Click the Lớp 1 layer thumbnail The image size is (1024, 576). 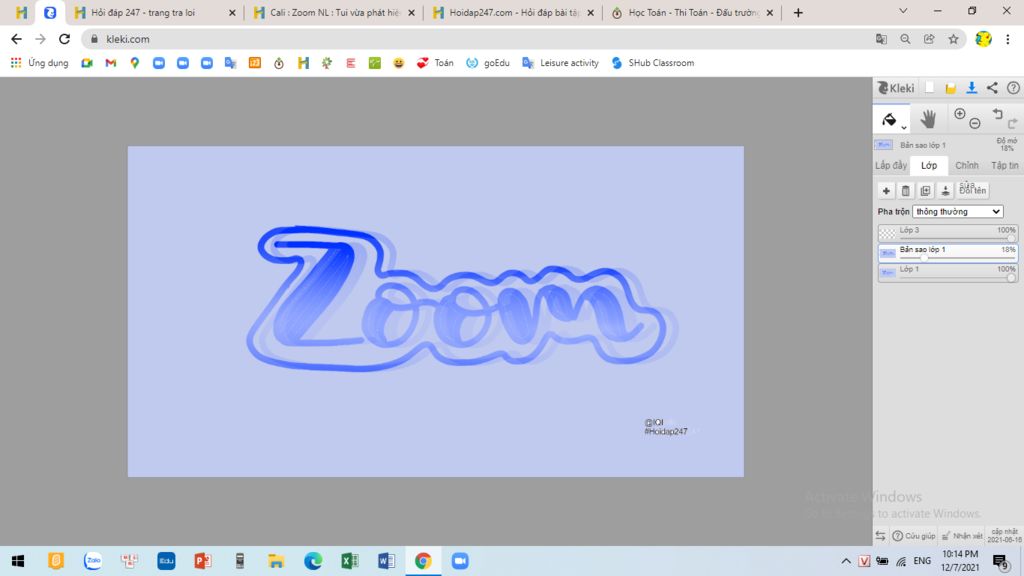[x=888, y=272]
